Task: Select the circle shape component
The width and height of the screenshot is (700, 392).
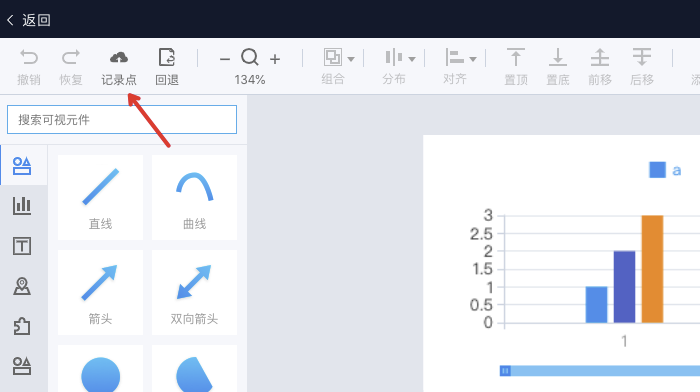Action: pyautogui.click(x=100, y=369)
